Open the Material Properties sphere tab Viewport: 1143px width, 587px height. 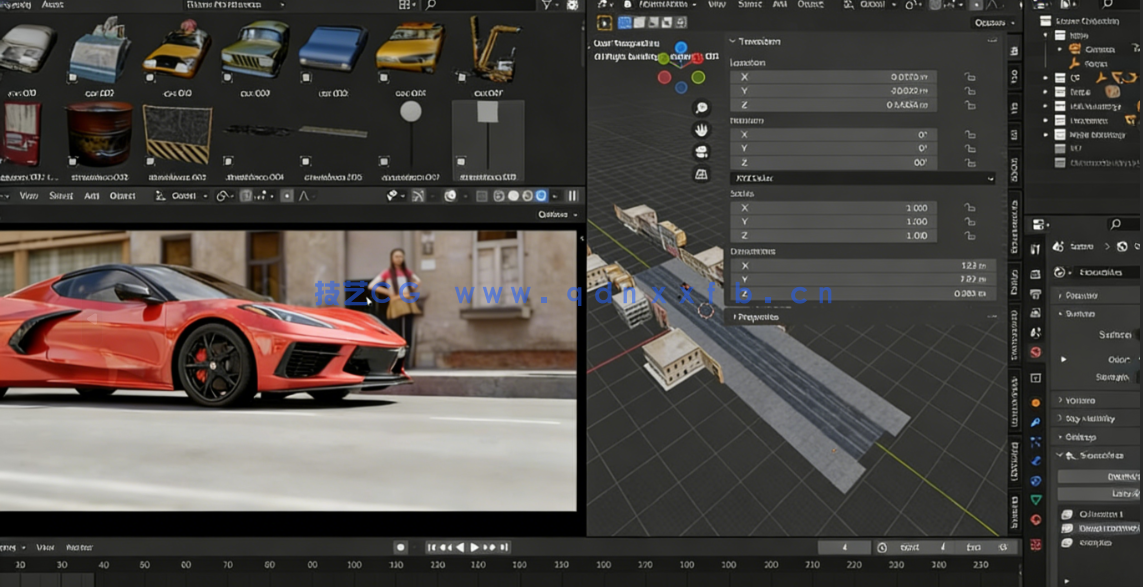[x=1035, y=516]
